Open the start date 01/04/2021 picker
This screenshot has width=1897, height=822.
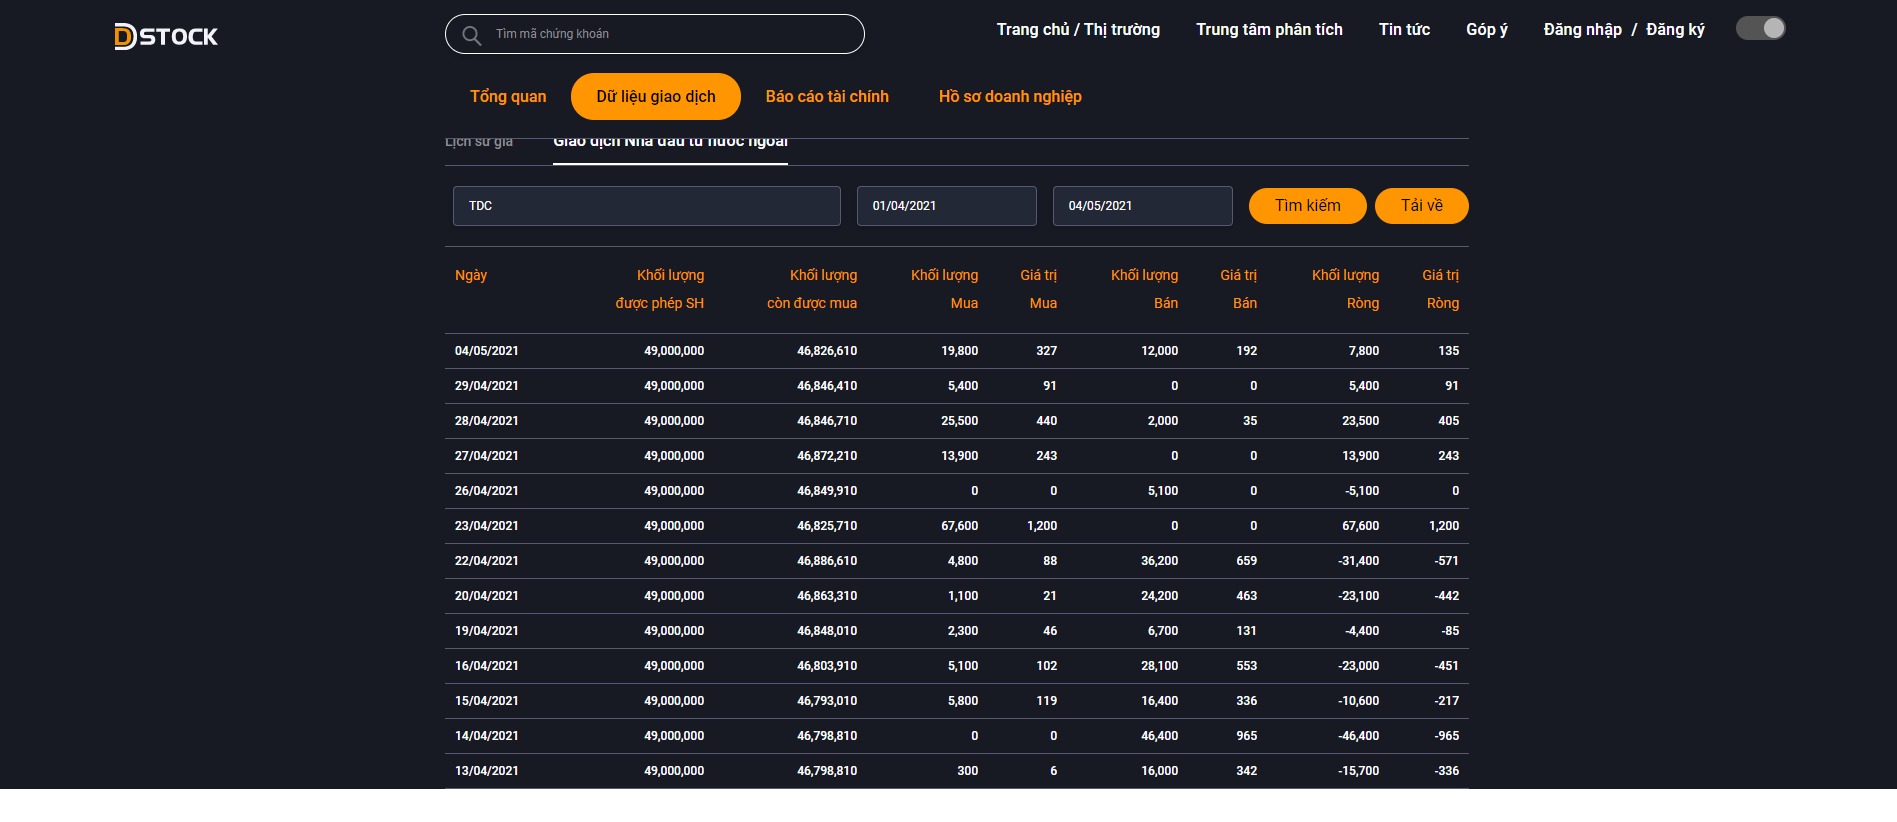[x=946, y=206]
